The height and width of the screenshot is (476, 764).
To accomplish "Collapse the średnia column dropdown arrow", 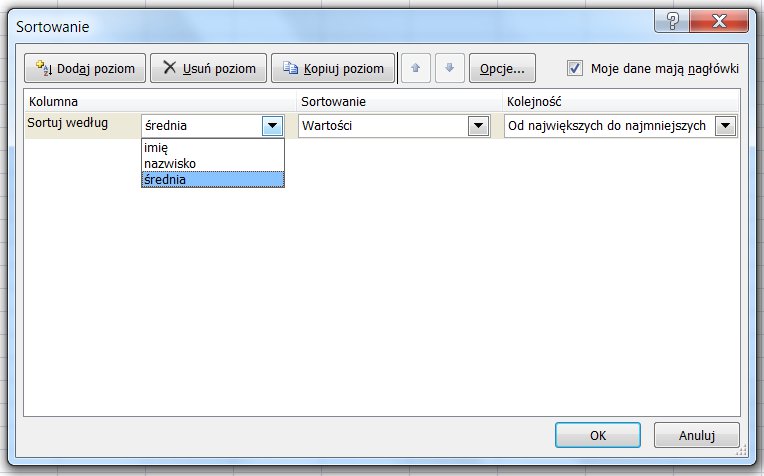I will point(272,126).
